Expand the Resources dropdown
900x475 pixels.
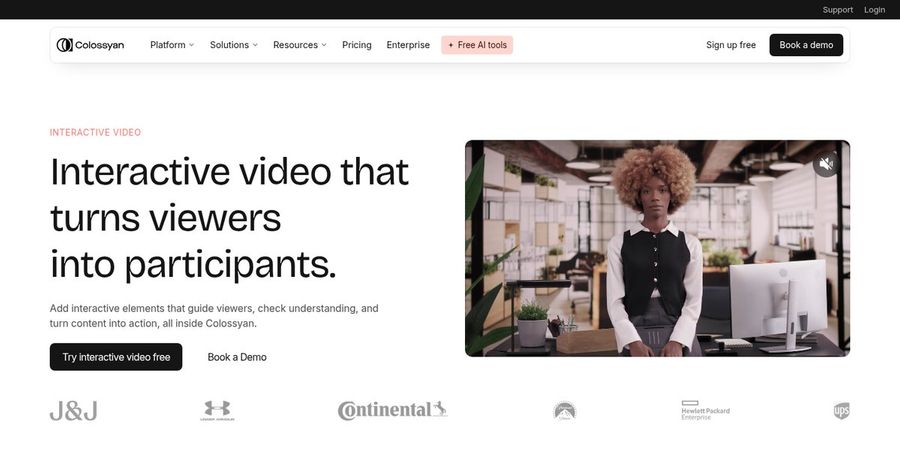(300, 45)
